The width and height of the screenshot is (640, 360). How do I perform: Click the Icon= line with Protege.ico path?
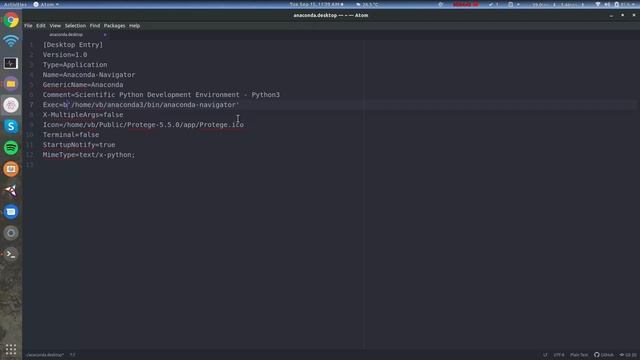pyautogui.click(x=143, y=125)
